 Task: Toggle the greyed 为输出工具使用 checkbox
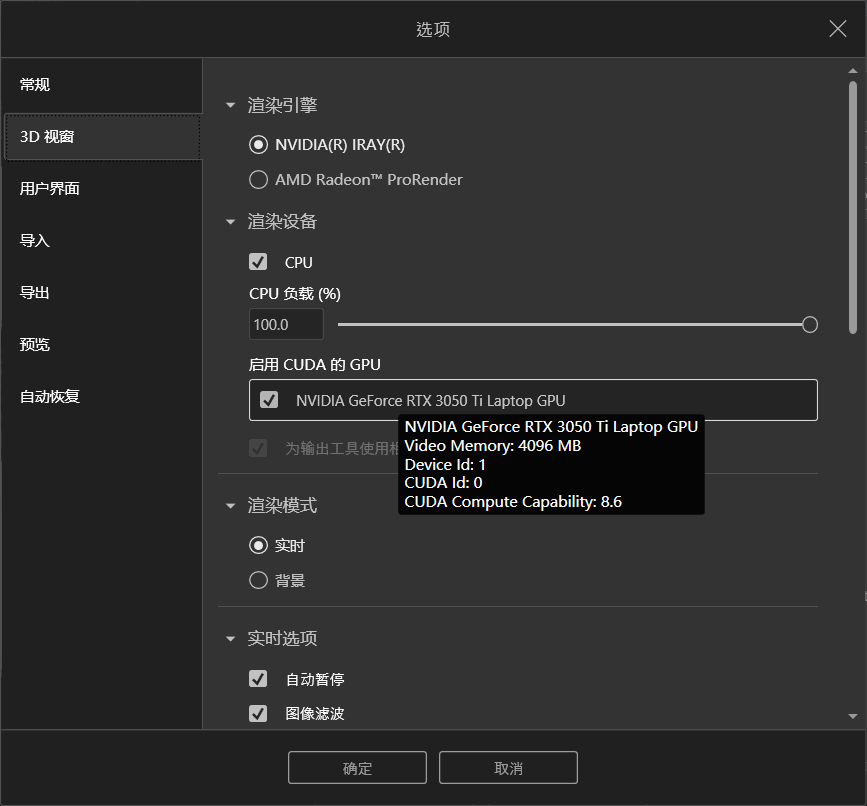click(258, 448)
